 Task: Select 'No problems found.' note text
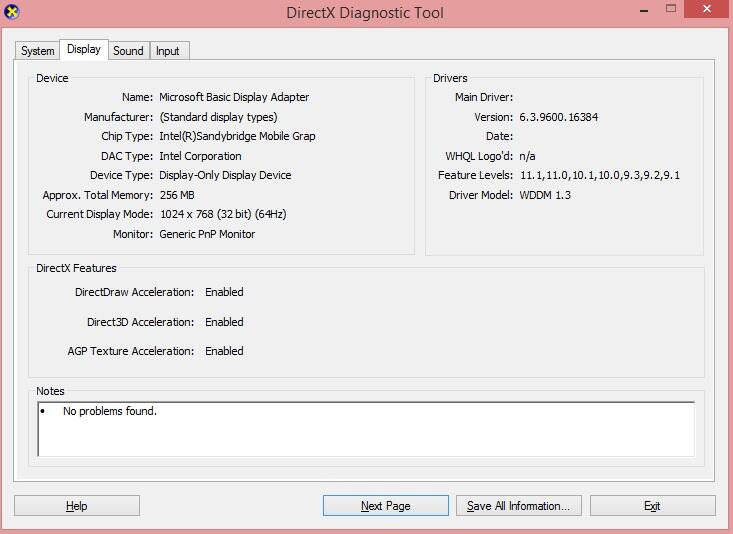tap(110, 411)
